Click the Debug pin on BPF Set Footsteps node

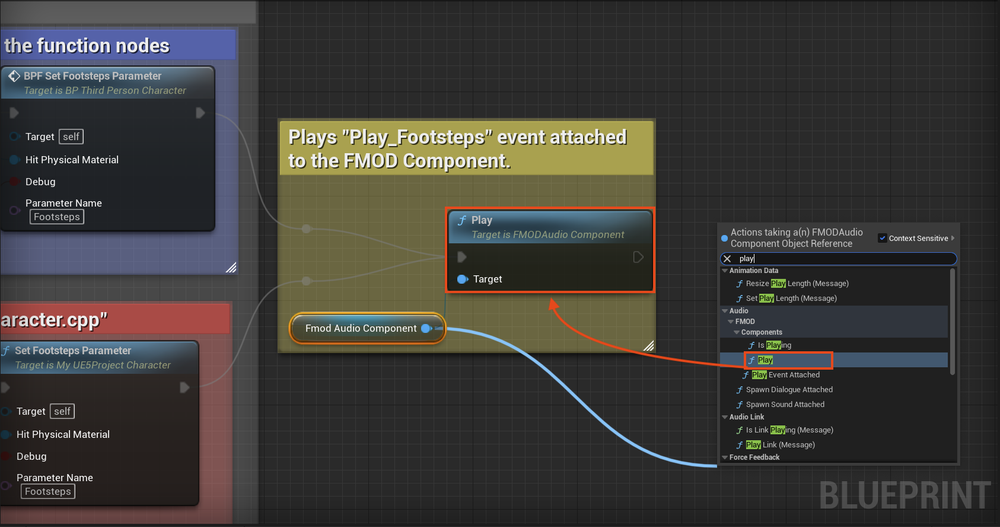[15, 182]
